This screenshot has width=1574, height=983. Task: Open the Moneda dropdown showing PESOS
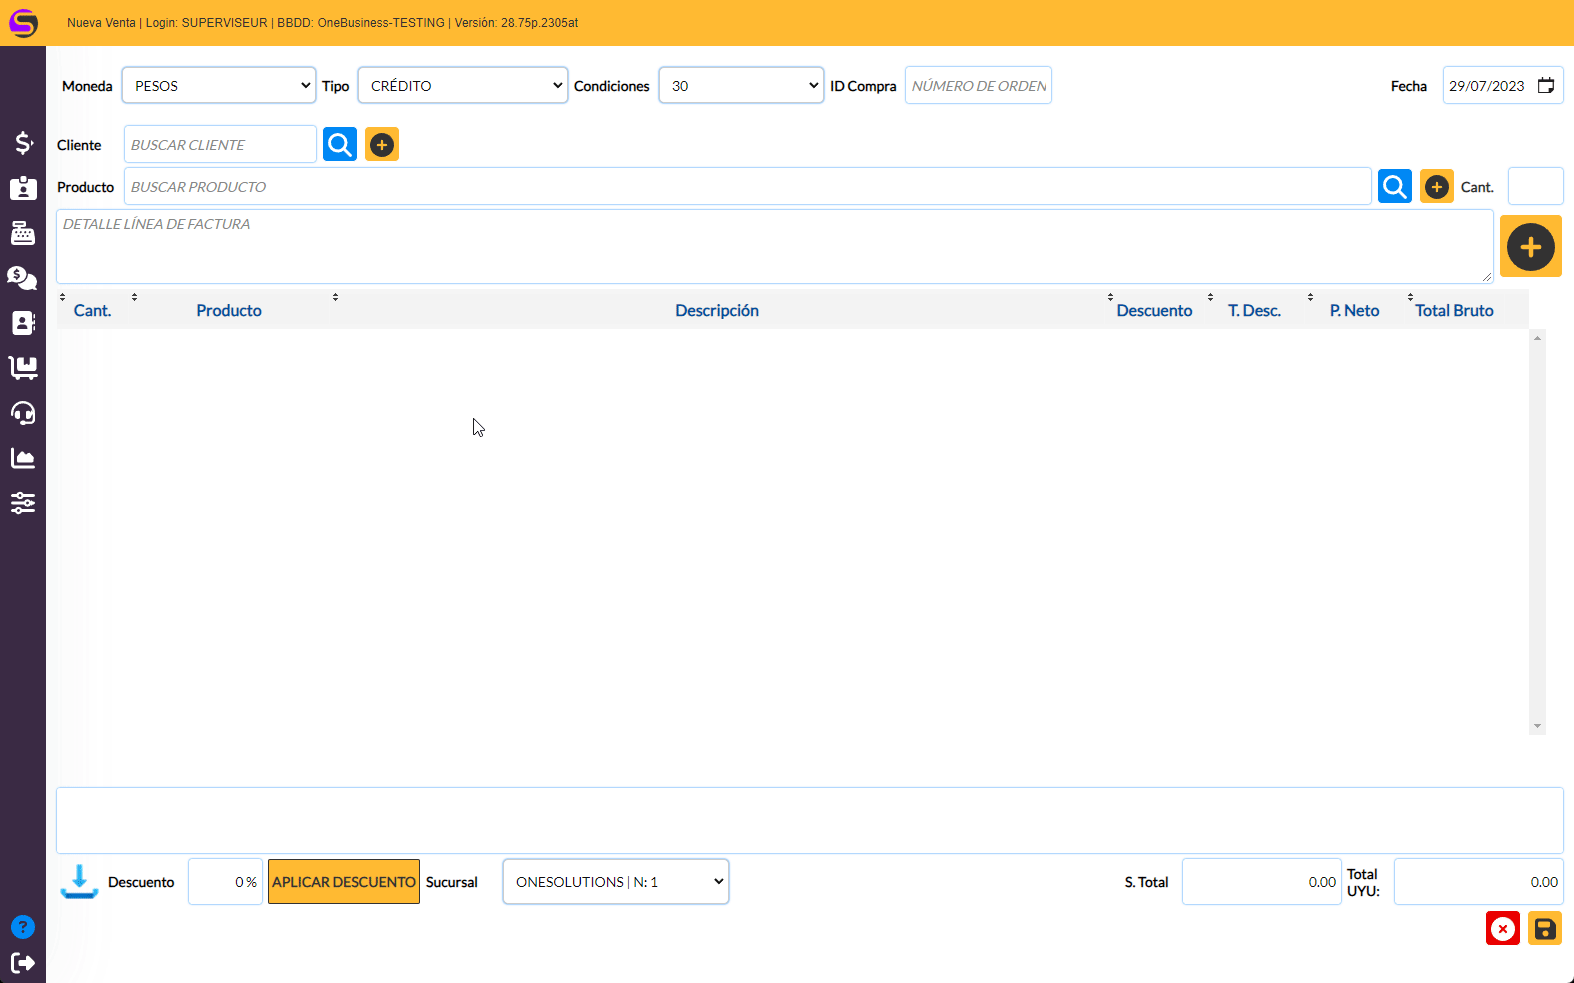[219, 86]
